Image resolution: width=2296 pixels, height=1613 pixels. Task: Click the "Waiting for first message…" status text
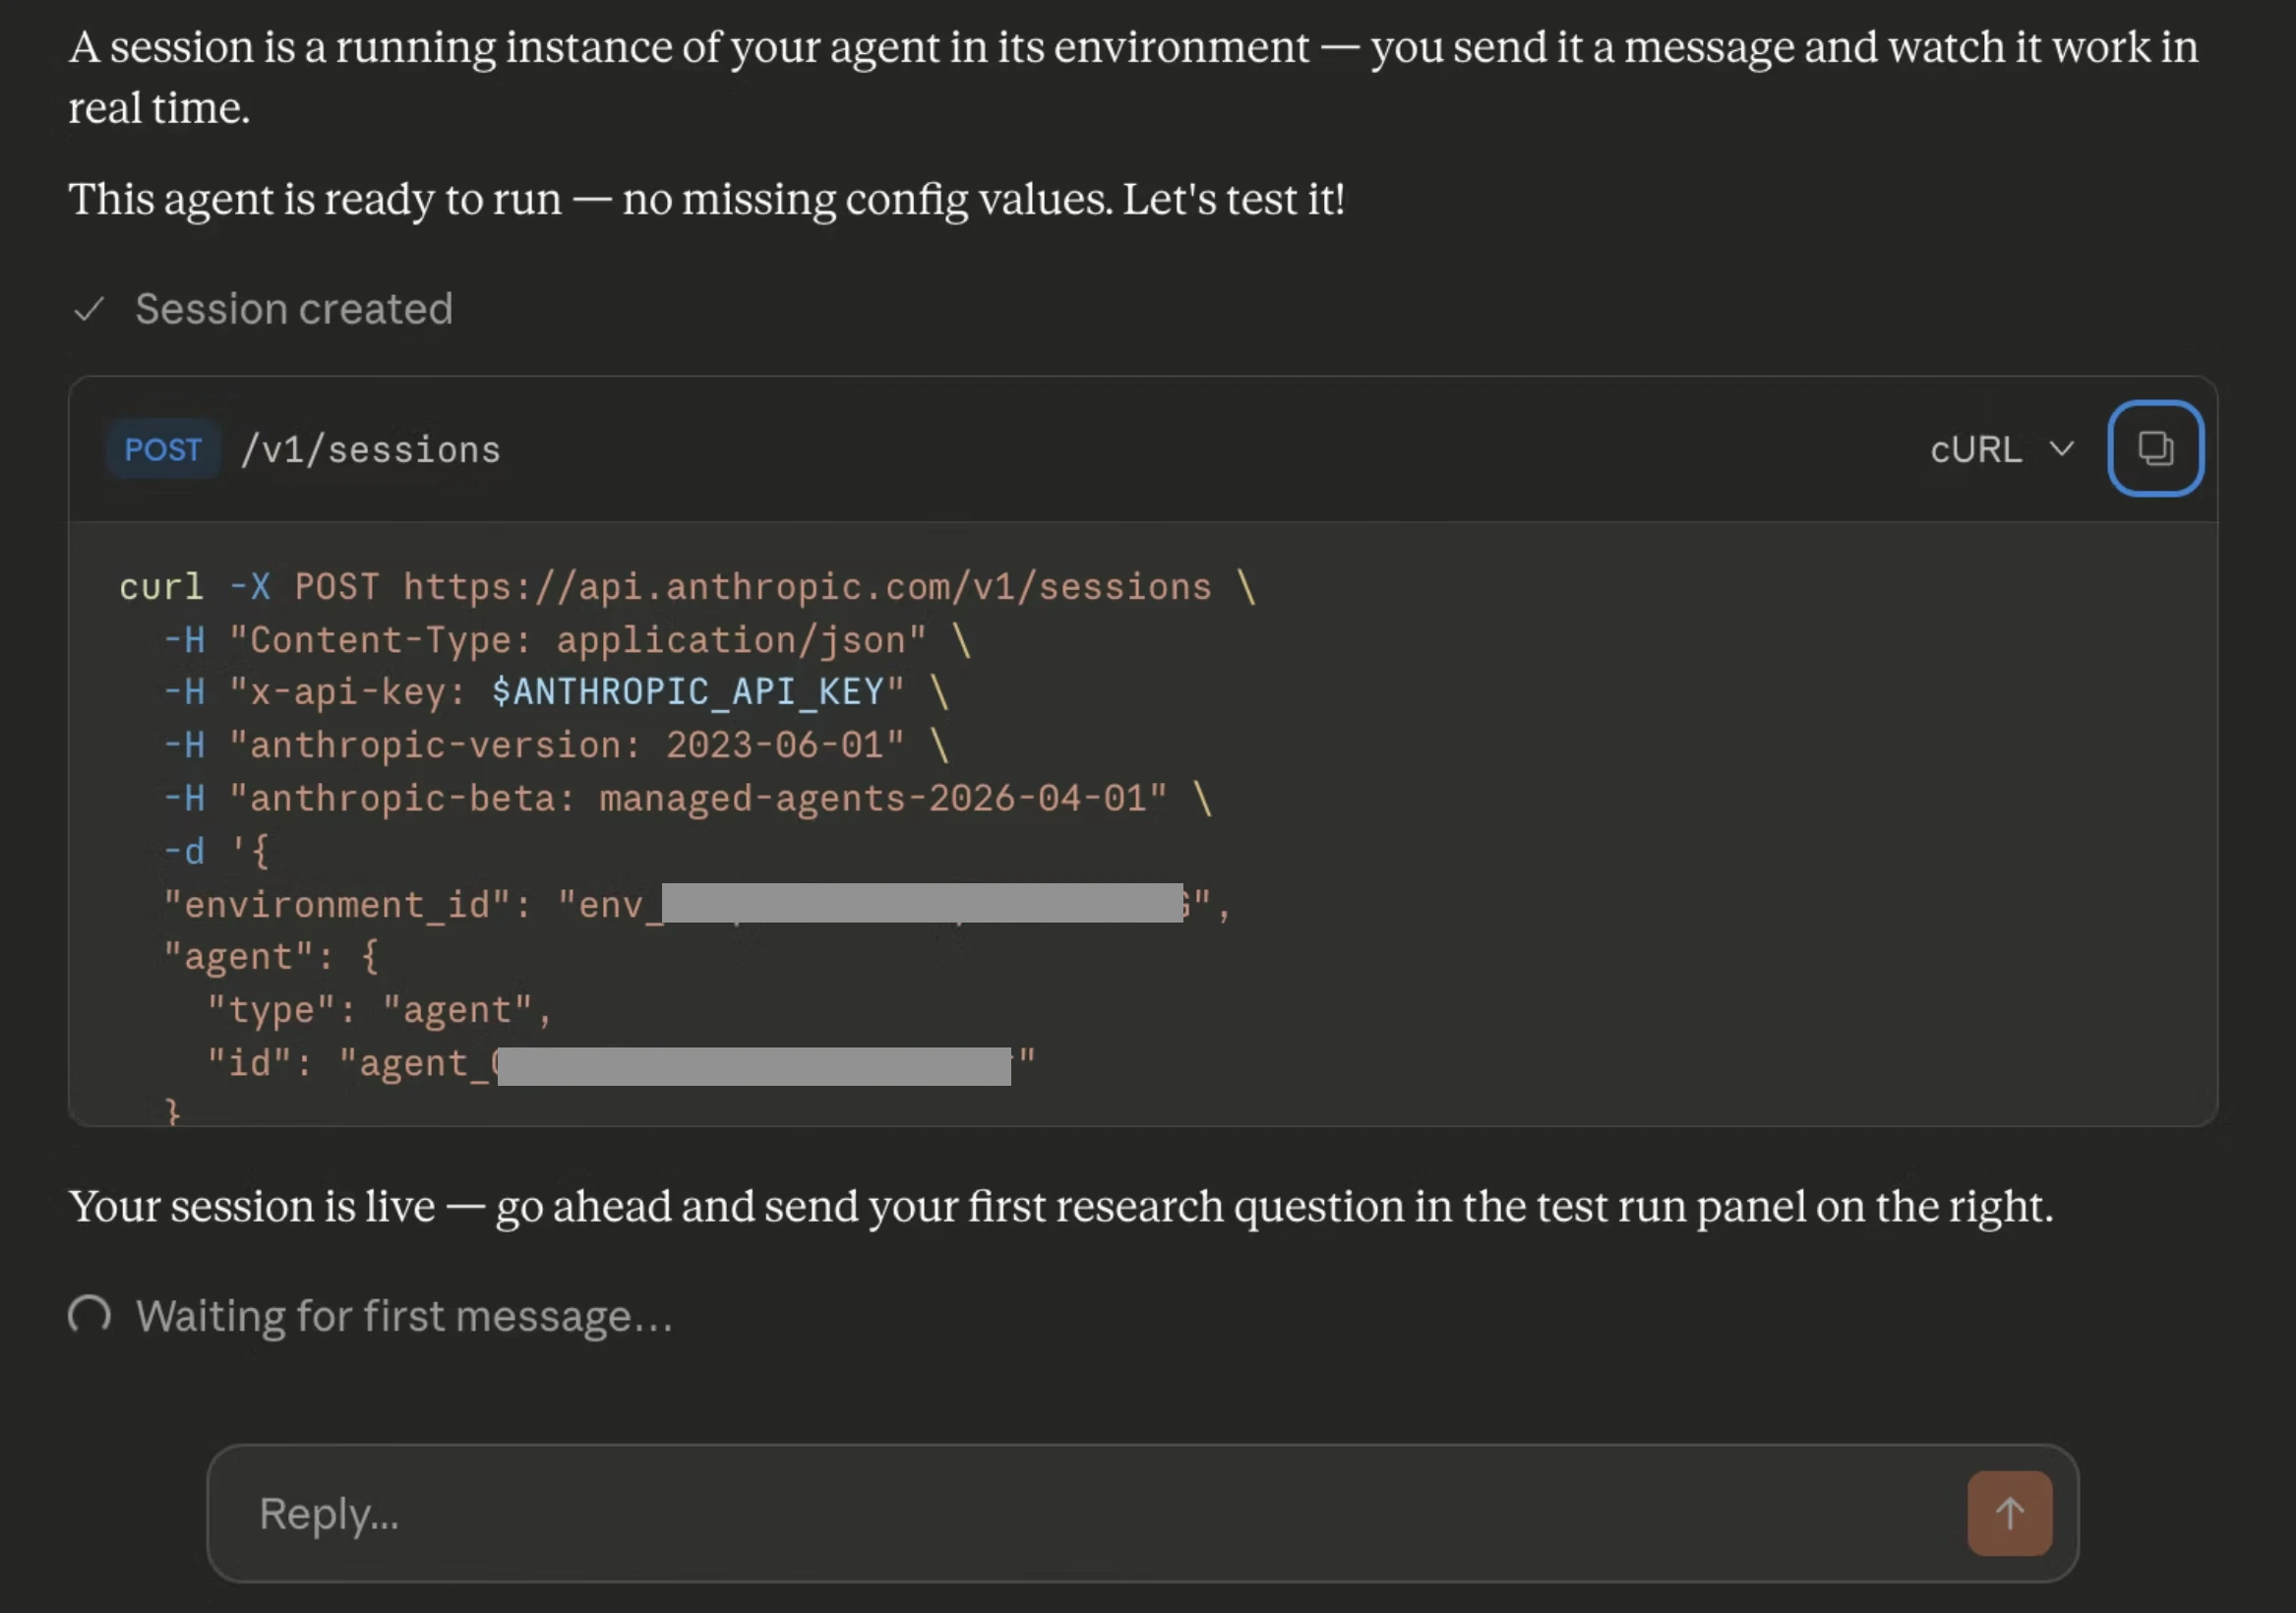click(404, 1316)
